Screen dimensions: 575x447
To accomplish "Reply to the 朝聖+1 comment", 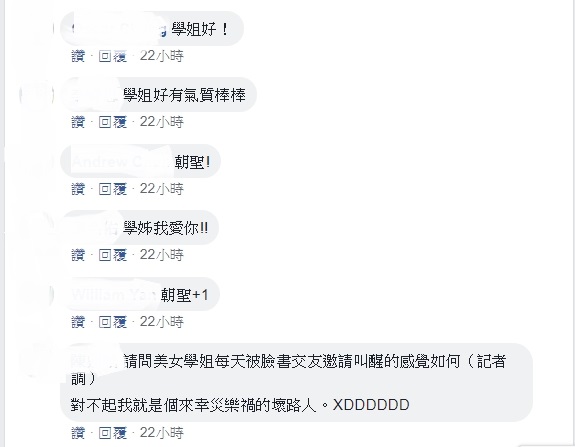I will point(113,322).
